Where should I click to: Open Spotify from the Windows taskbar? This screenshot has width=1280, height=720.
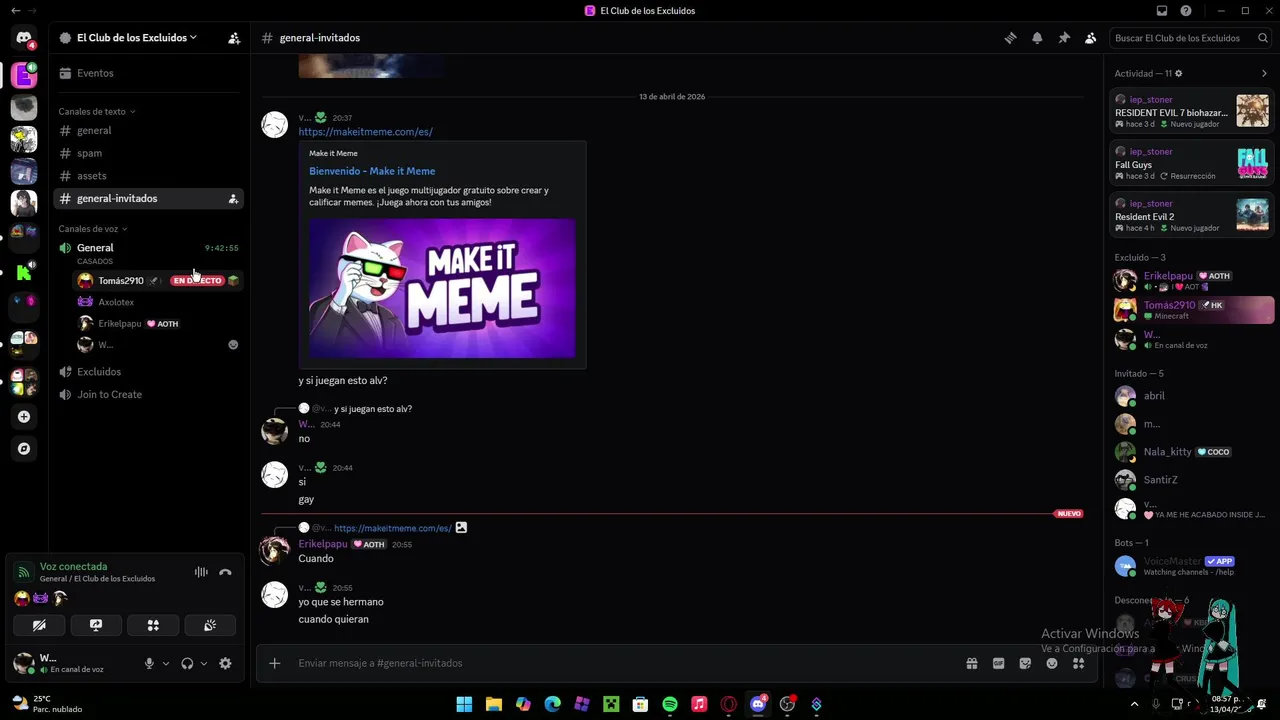click(670, 704)
